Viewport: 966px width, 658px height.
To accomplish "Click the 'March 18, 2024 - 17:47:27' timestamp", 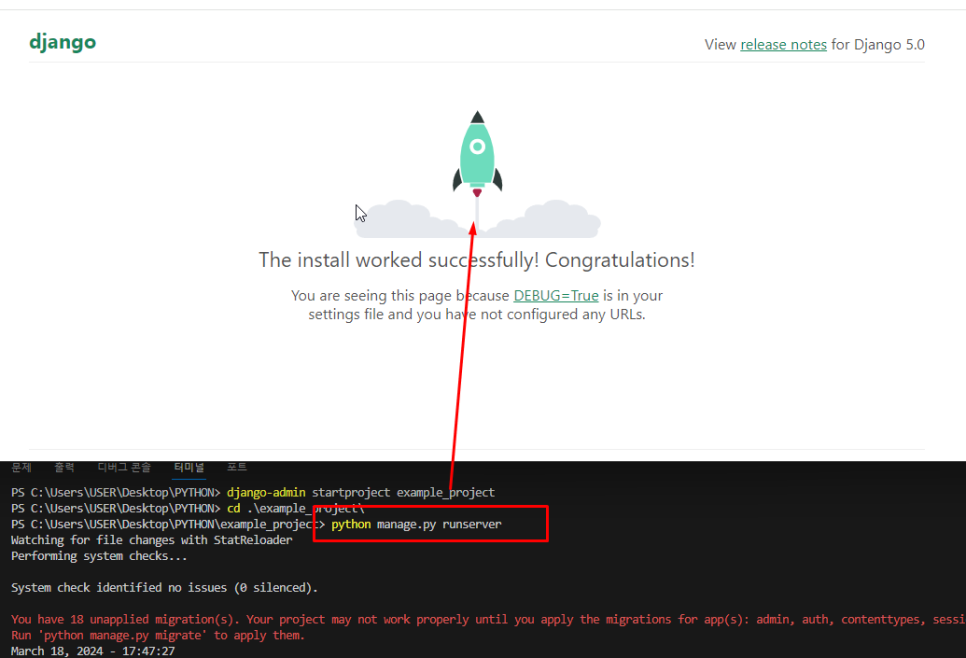I will click(x=93, y=651).
